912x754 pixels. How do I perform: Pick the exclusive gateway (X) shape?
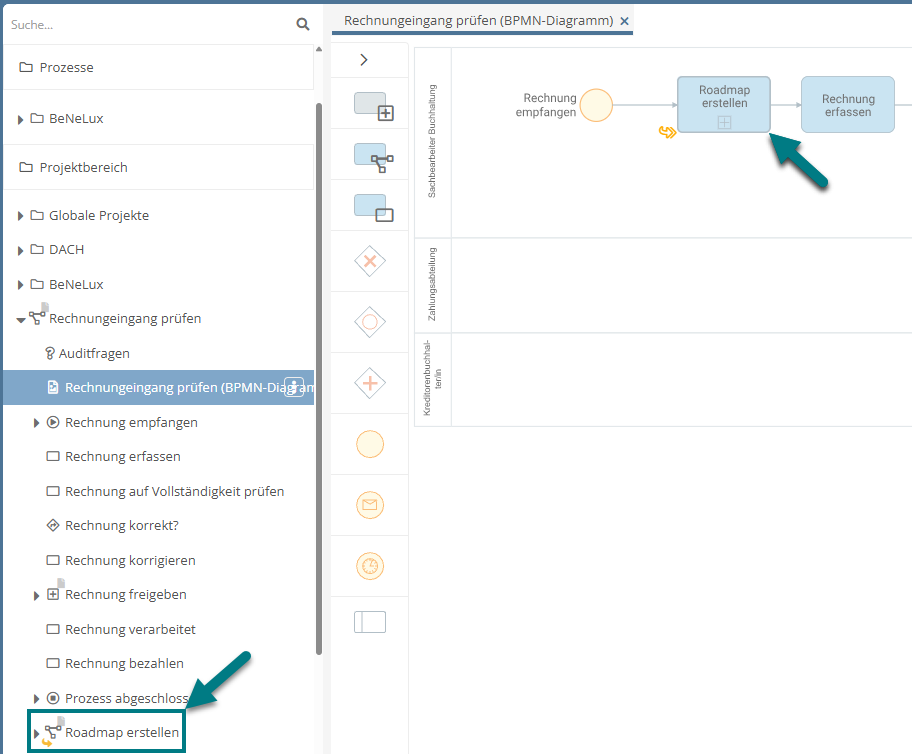370,261
